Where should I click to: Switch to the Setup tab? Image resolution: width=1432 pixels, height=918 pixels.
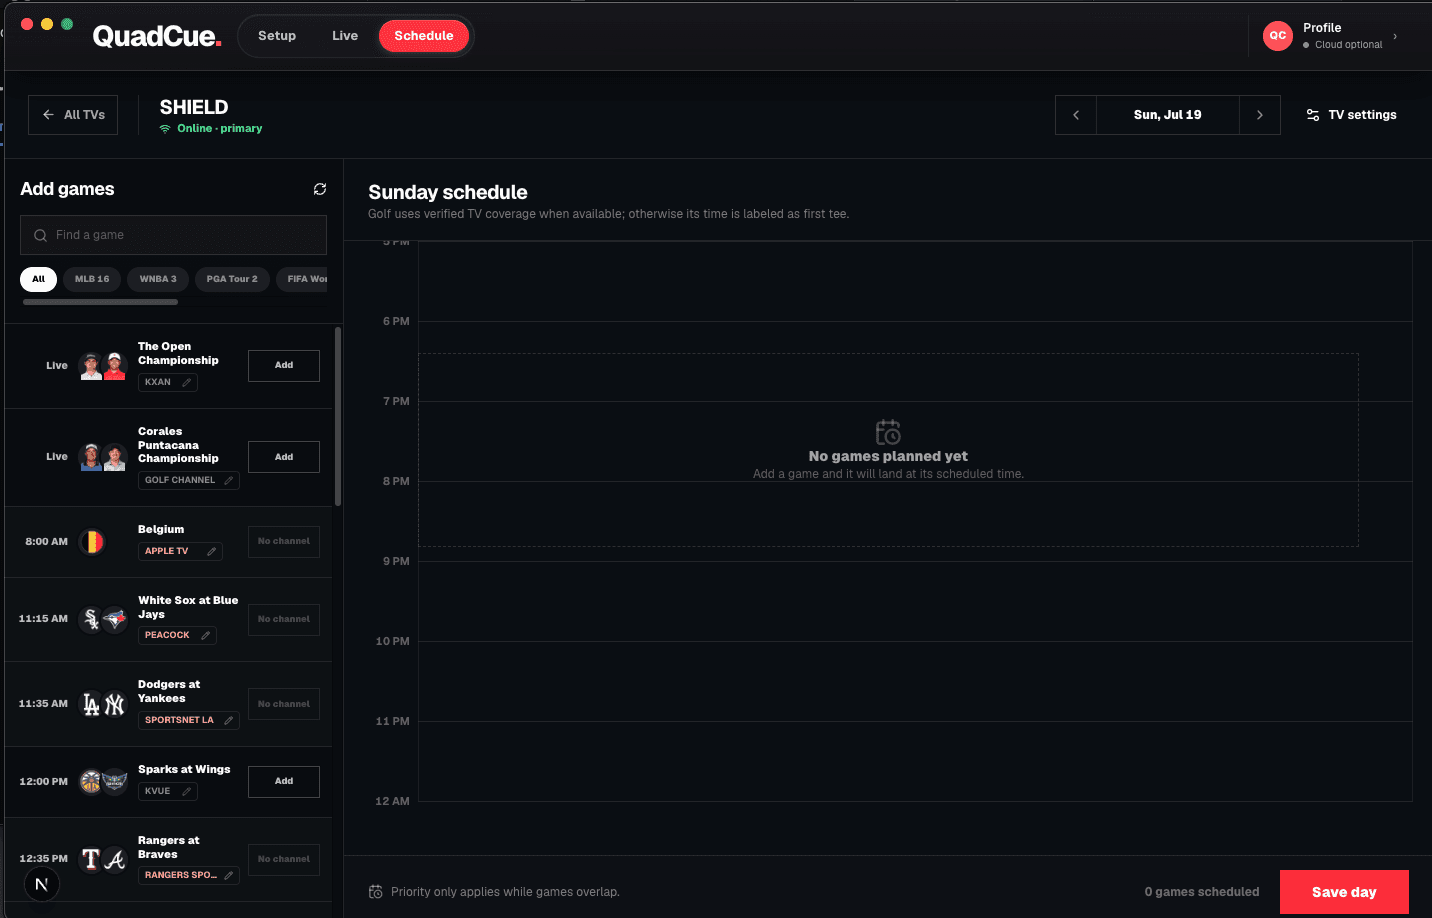pos(277,36)
